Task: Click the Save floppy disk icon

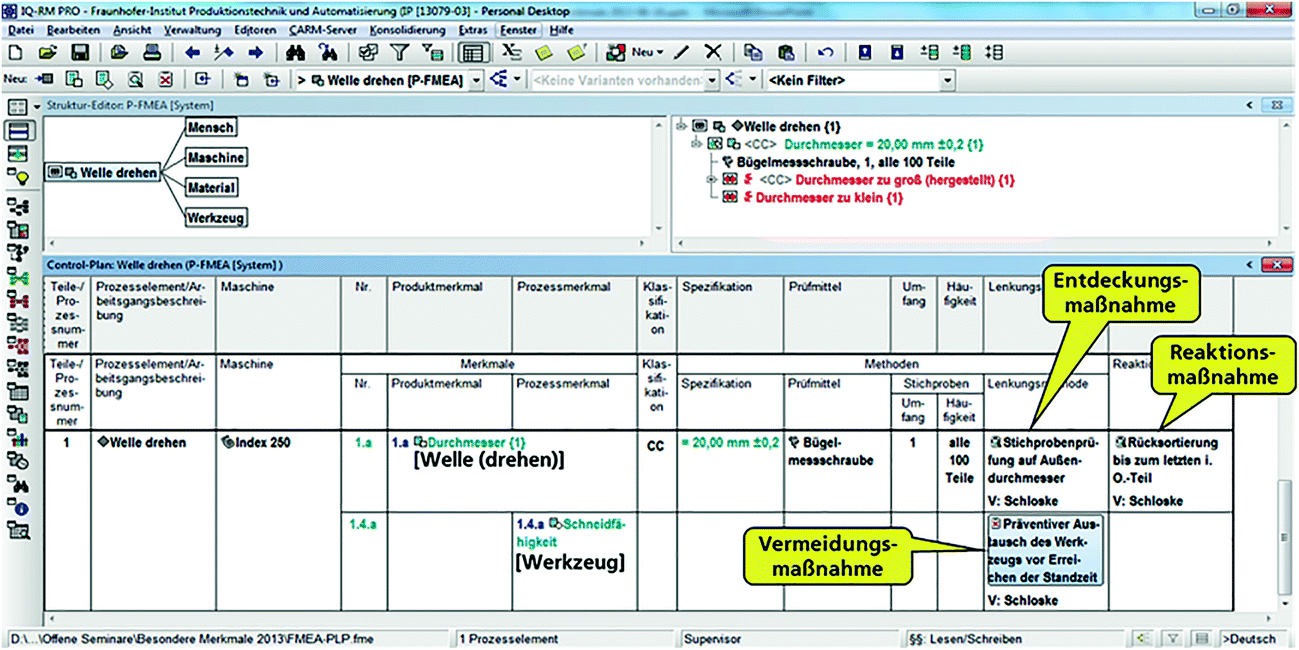Action: tap(80, 52)
